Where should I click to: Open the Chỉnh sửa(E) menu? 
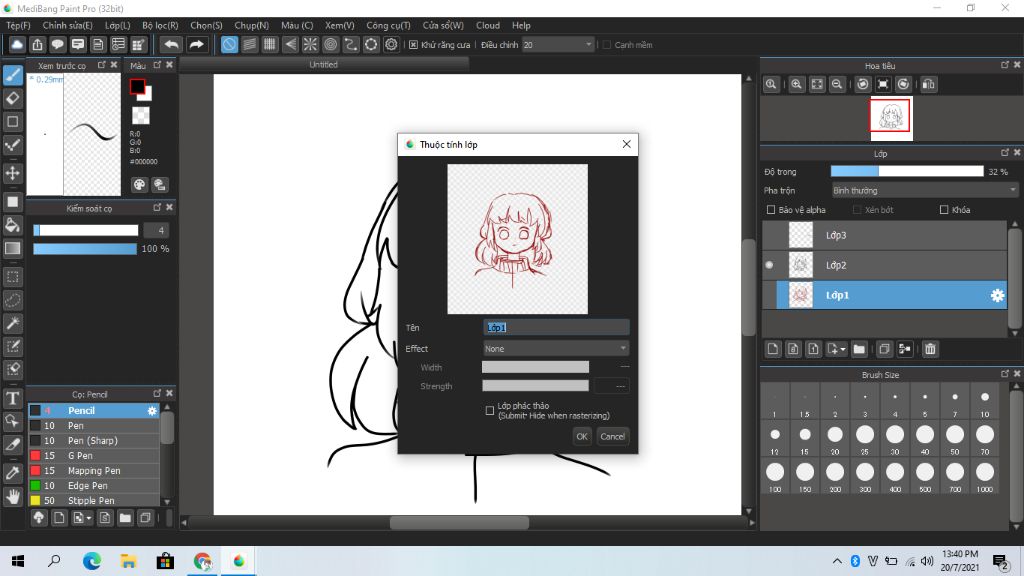coord(67,25)
